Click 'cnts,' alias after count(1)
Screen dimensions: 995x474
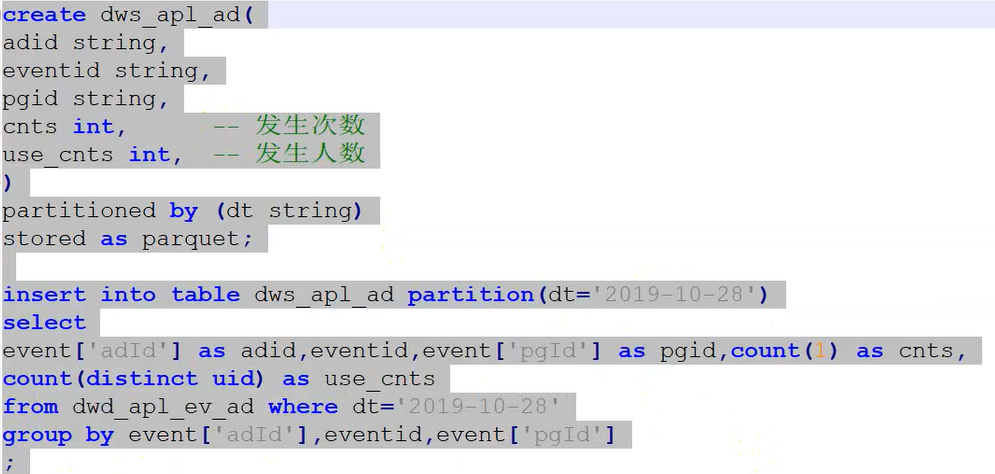[x=932, y=351]
